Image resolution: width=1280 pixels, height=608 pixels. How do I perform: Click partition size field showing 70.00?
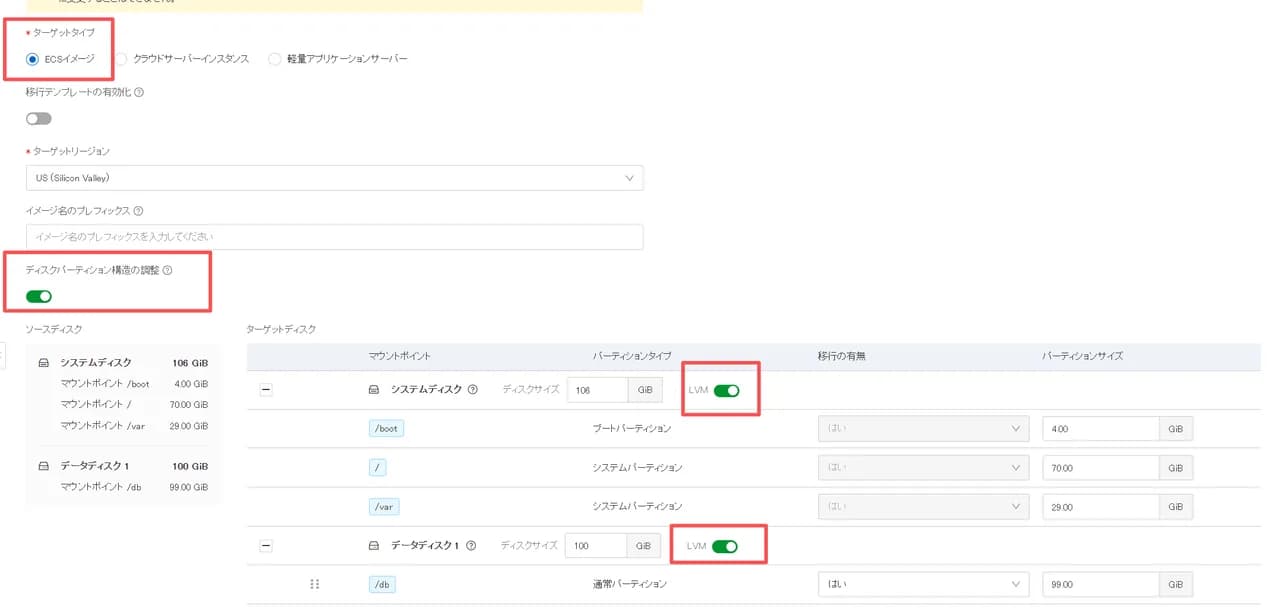pos(1100,468)
